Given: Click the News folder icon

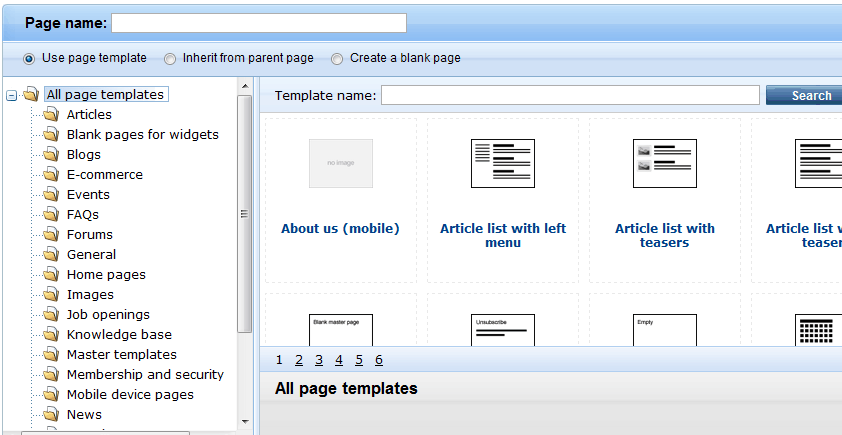Looking at the screenshot, I should pyautogui.click(x=51, y=414).
